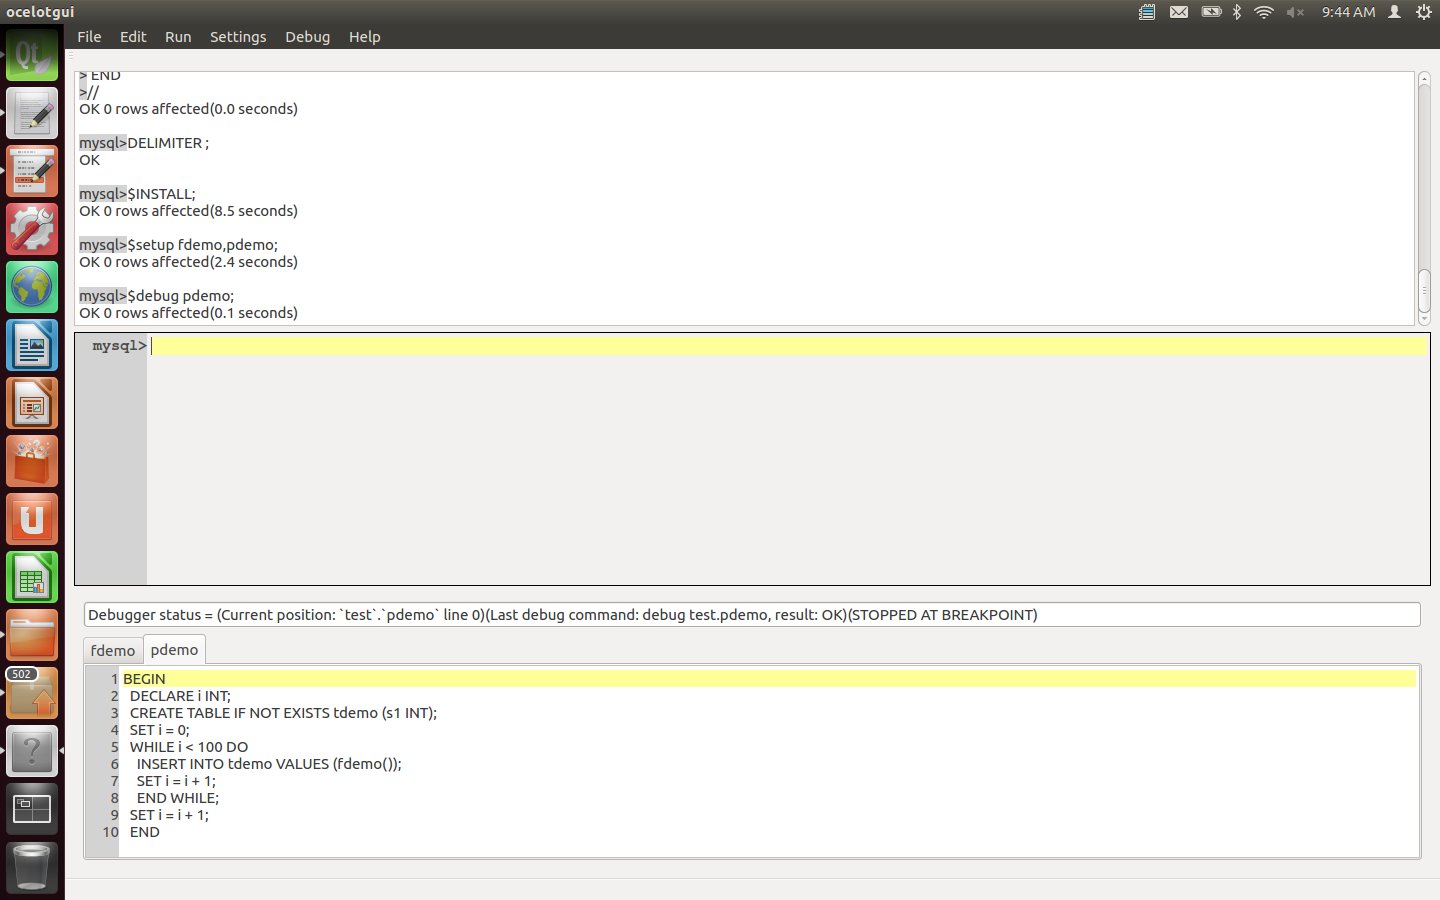Open LibreOffice Impress from the dock
The width and height of the screenshot is (1440, 900).
click(32, 403)
